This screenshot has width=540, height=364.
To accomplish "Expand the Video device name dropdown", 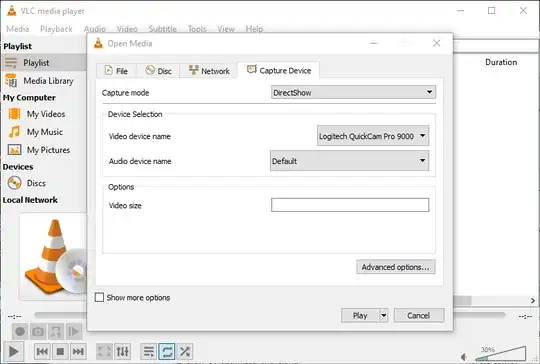I will click(x=373, y=136).
